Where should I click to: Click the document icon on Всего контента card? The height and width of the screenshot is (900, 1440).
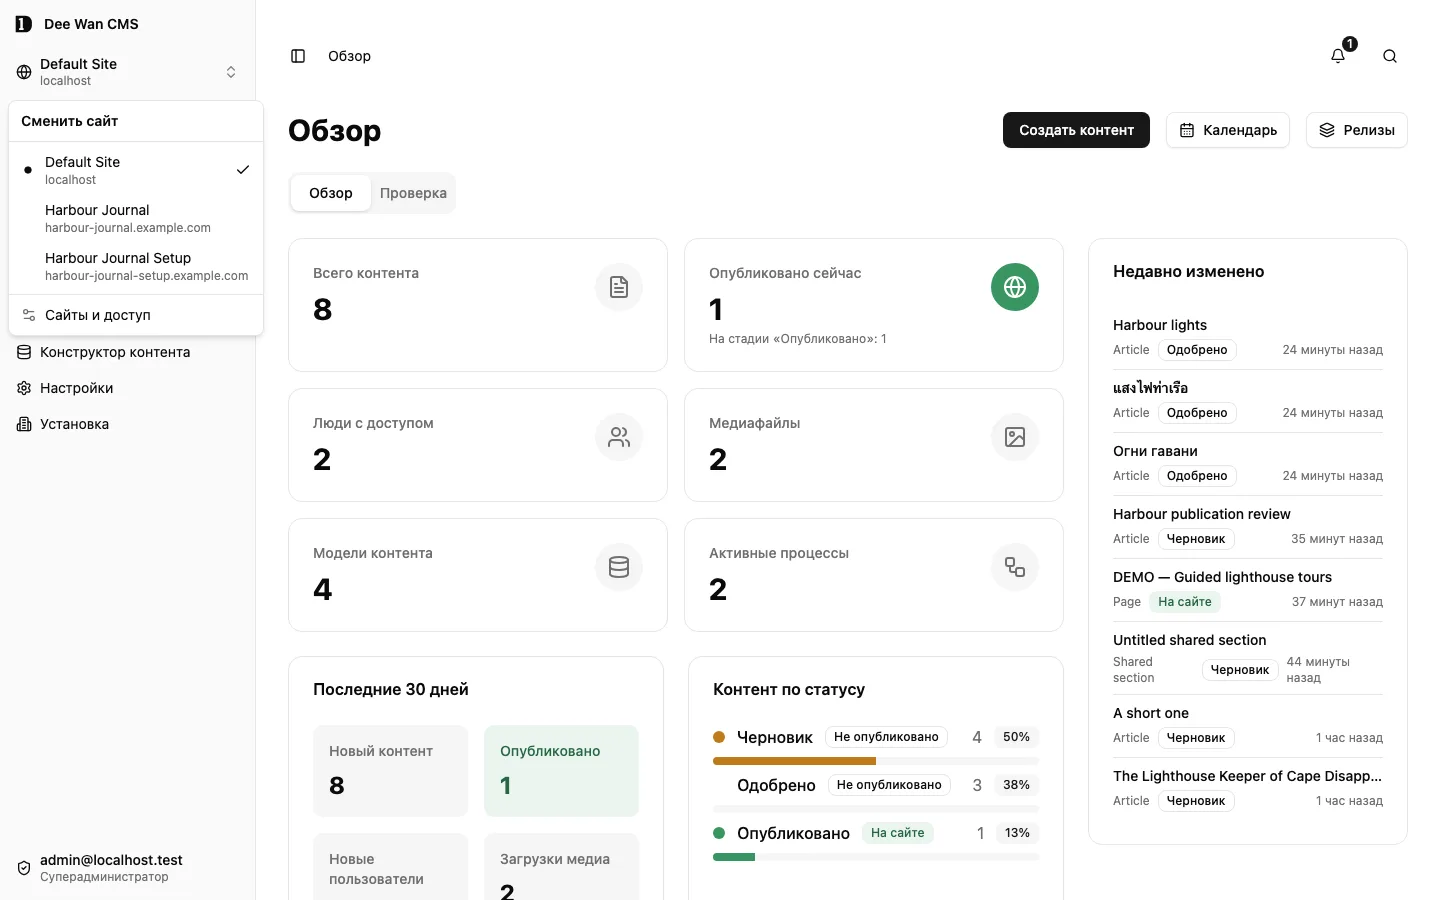(619, 287)
